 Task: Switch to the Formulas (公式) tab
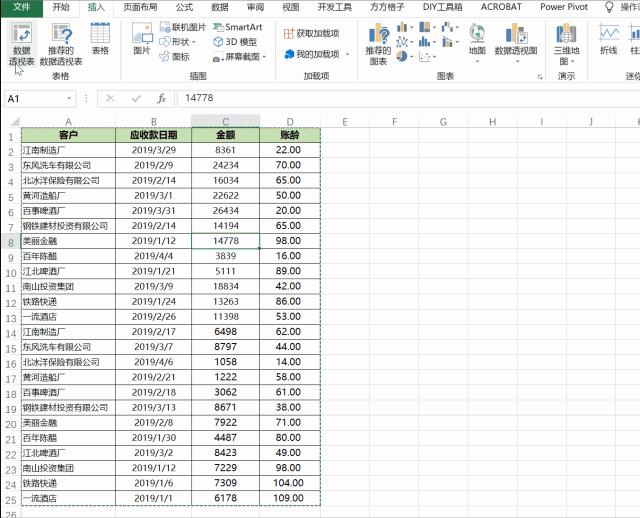pos(184,7)
